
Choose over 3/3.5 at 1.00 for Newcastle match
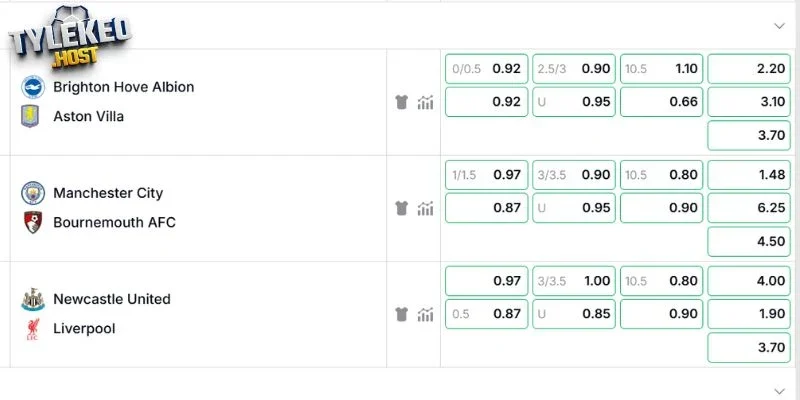(574, 281)
